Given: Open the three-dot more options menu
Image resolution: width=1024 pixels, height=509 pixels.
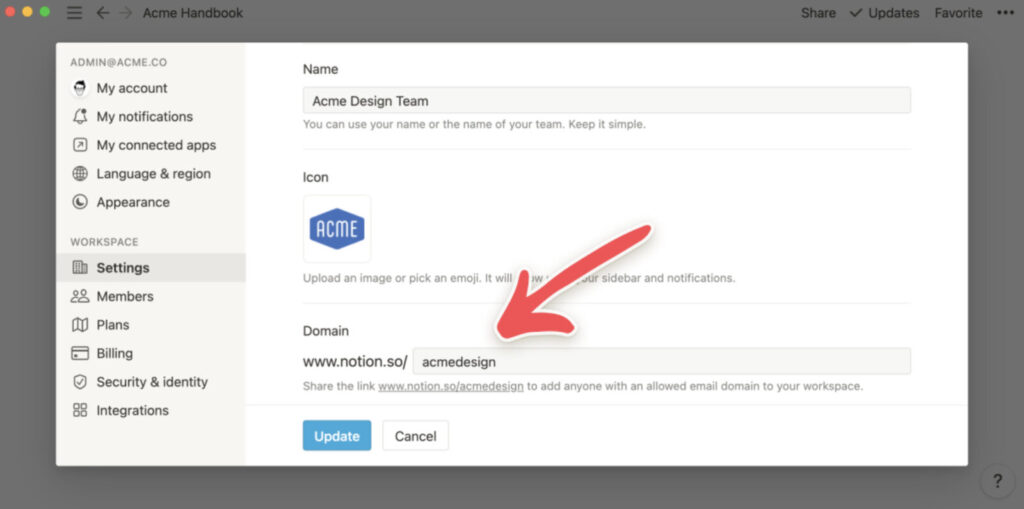Looking at the screenshot, I should [x=1005, y=13].
